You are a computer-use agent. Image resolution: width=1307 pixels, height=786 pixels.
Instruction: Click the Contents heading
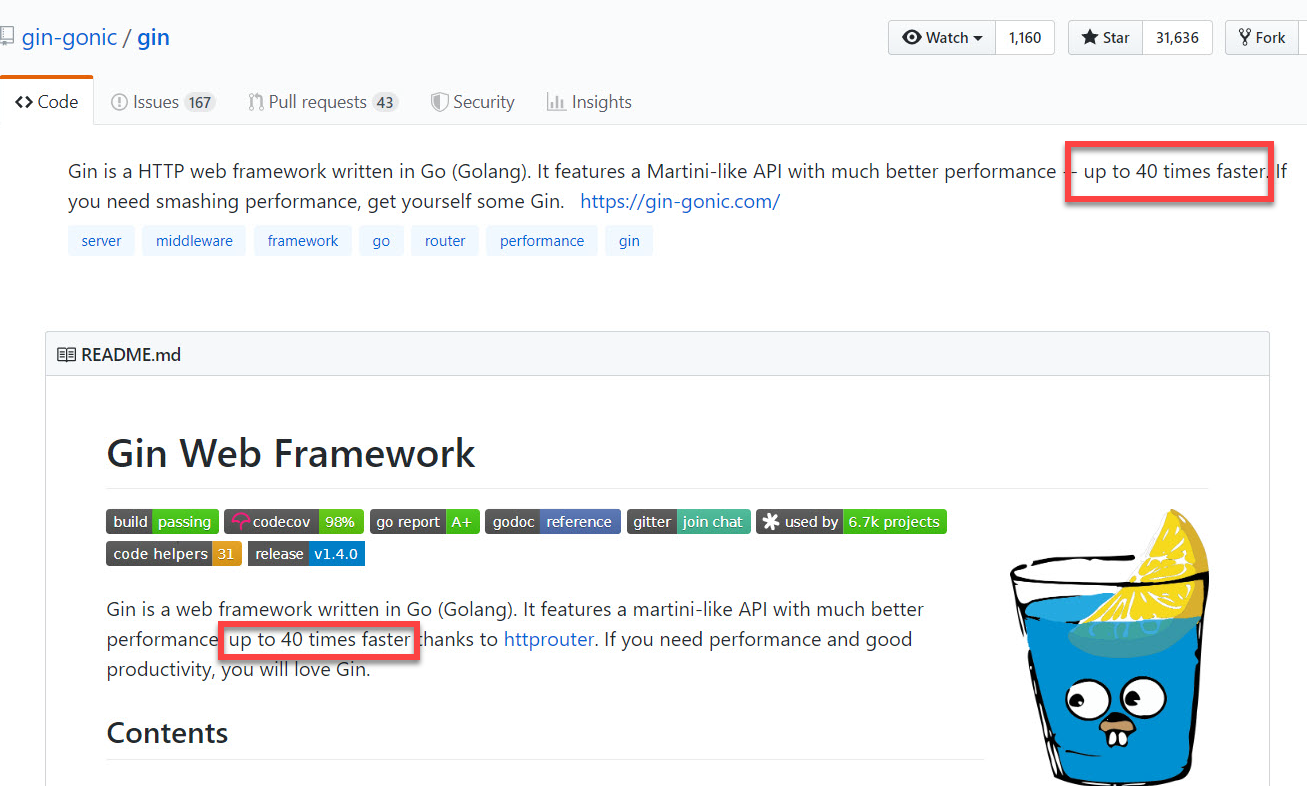tap(167, 733)
